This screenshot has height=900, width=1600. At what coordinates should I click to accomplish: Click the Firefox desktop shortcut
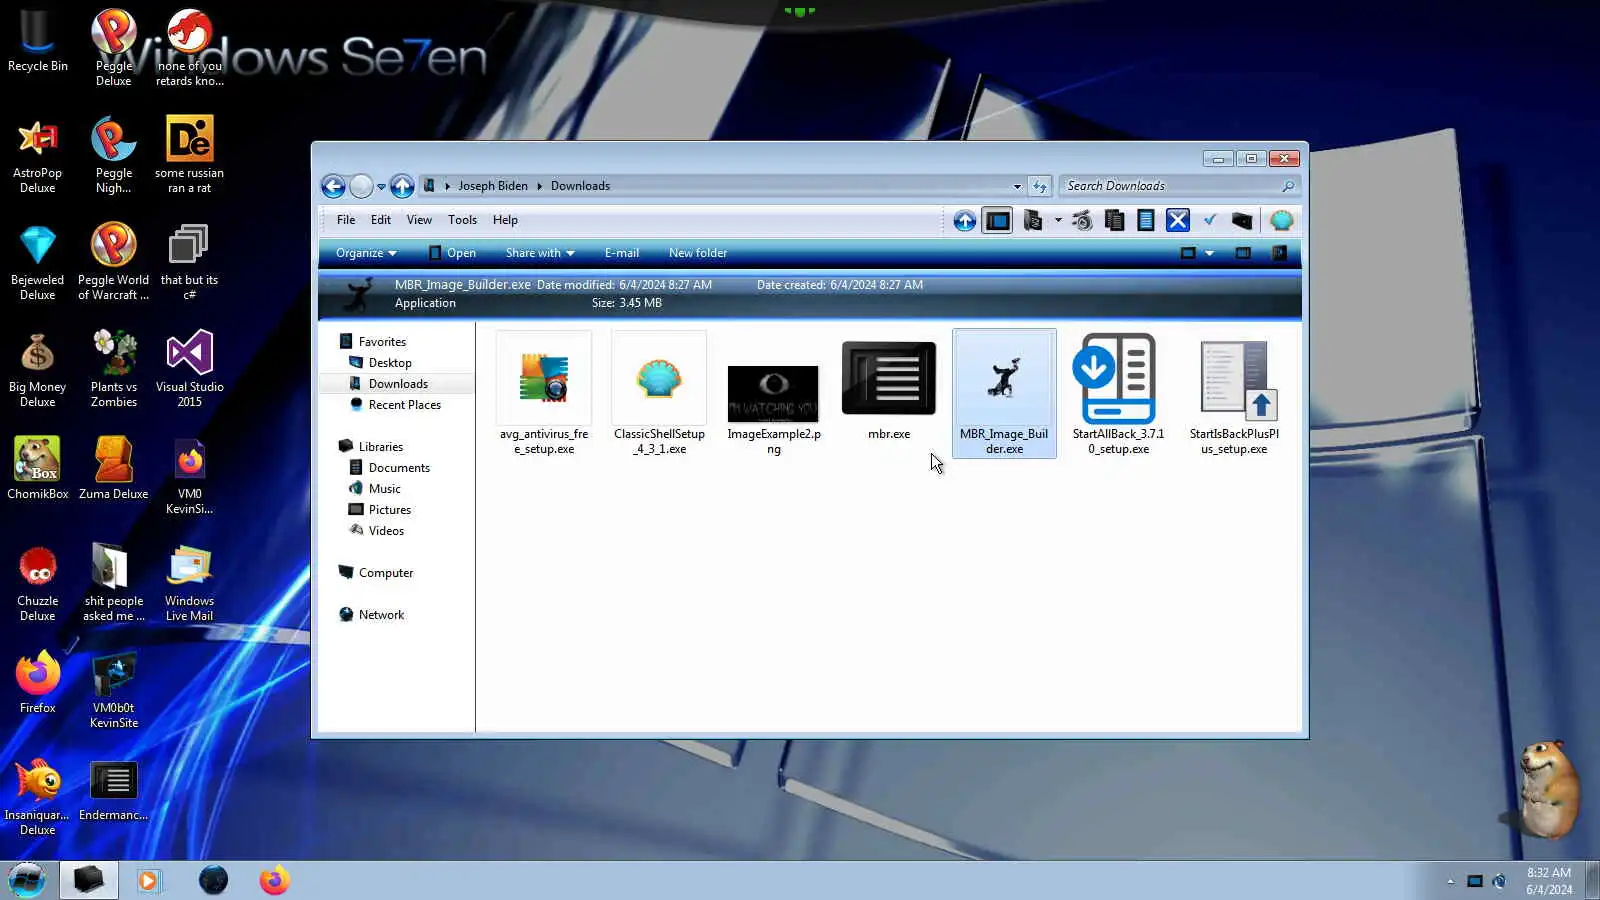click(x=38, y=682)
